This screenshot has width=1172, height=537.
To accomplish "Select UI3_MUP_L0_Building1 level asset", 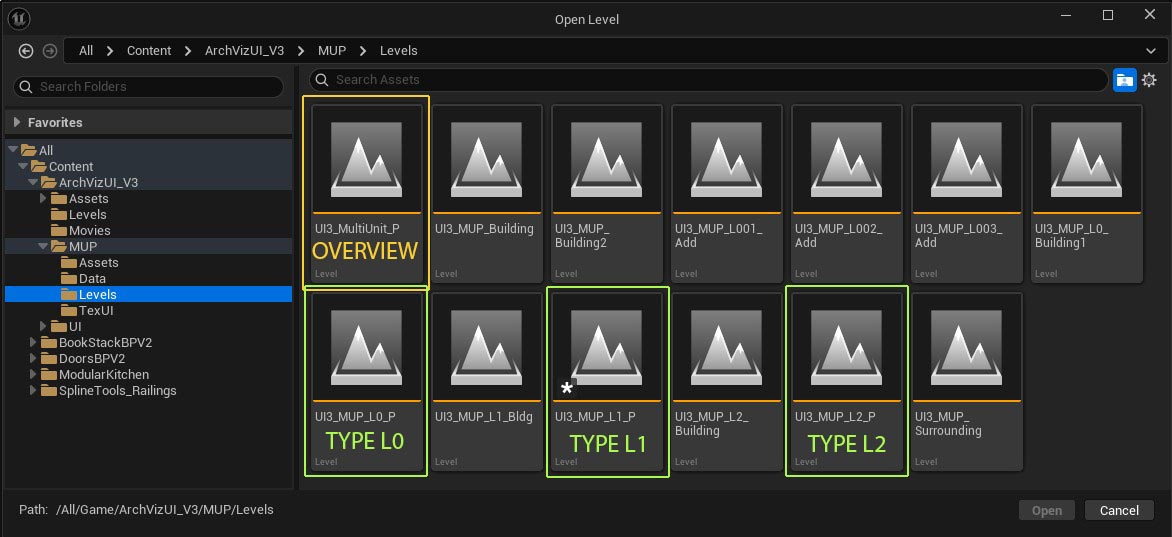I will pyautogui.click(x=1086, y=193).
